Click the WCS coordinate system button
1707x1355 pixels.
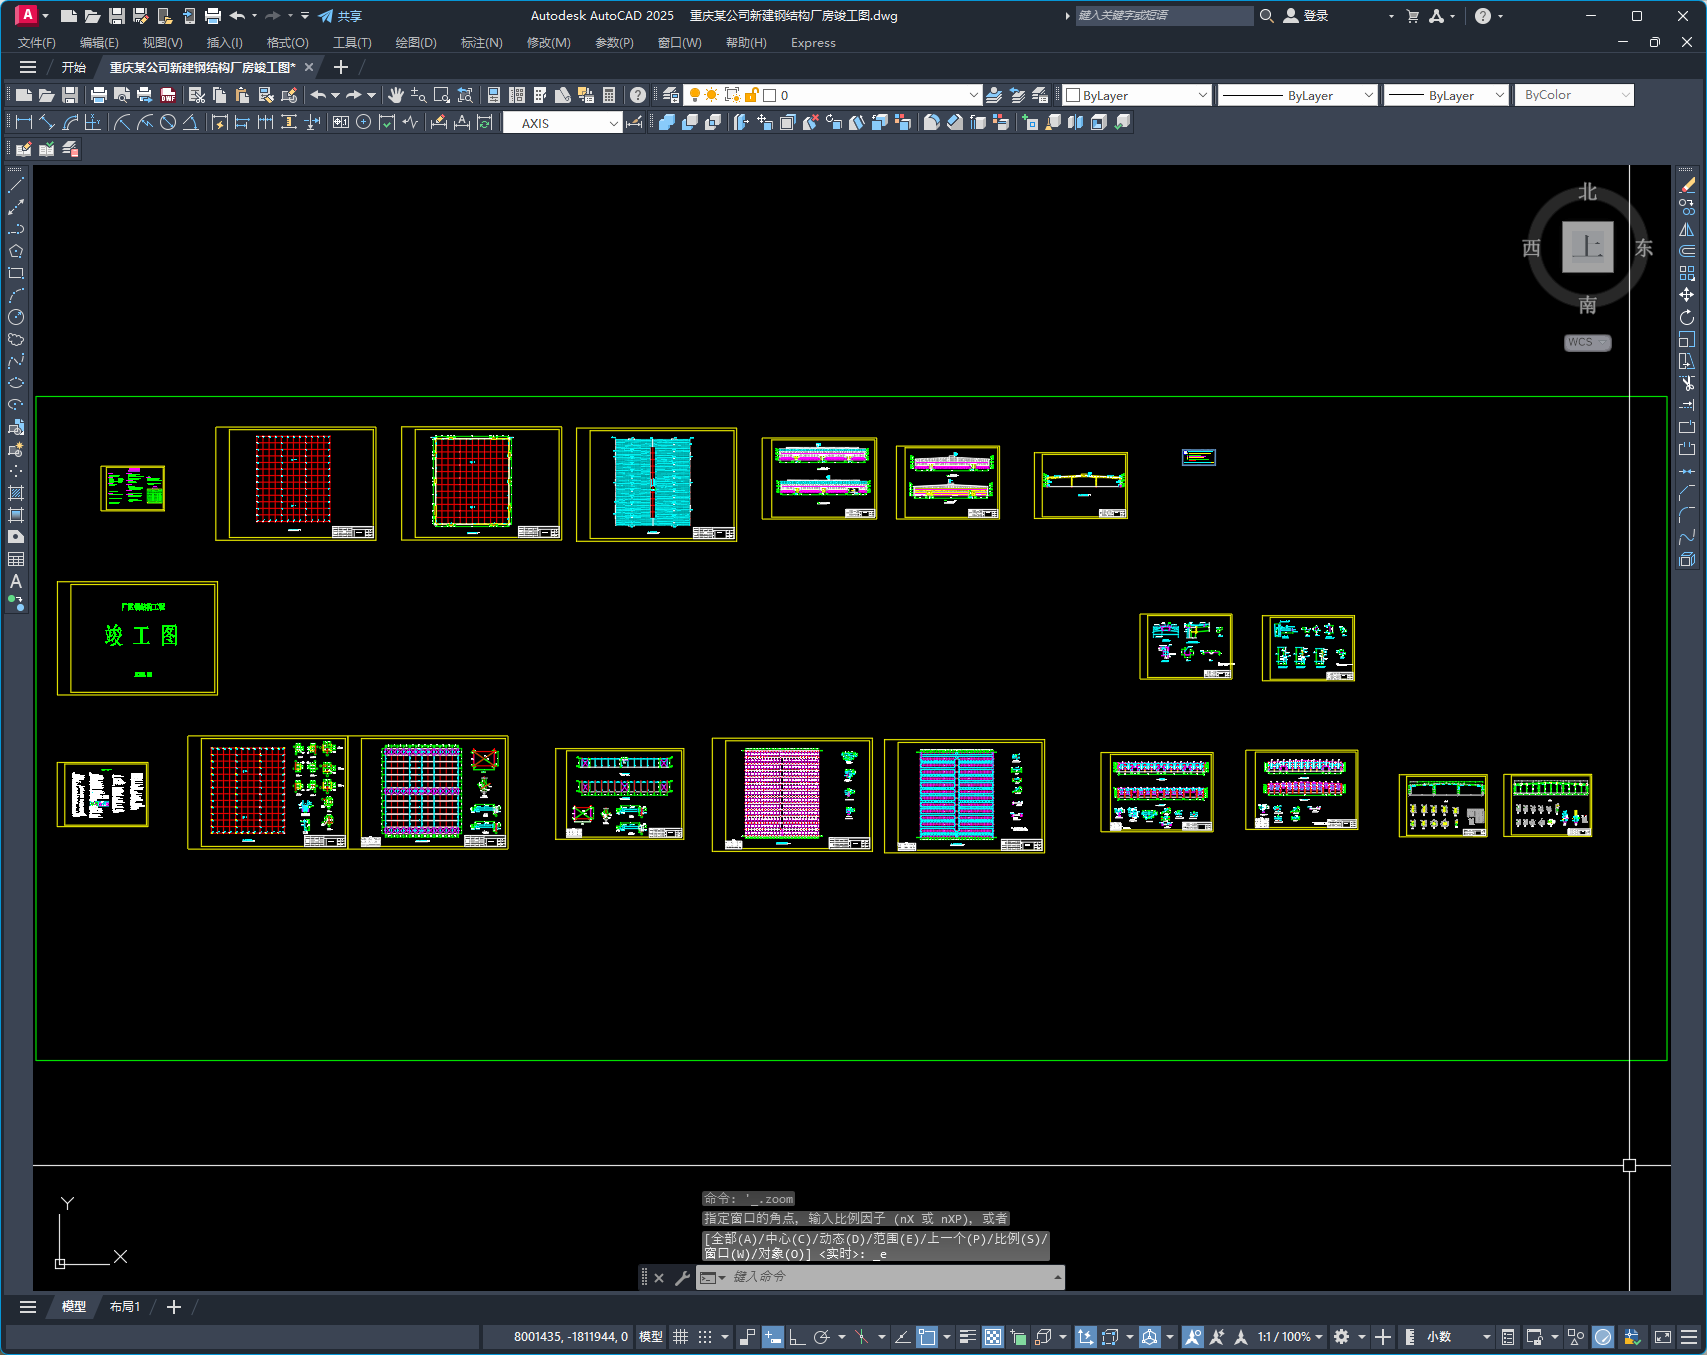pos(1586,342)
